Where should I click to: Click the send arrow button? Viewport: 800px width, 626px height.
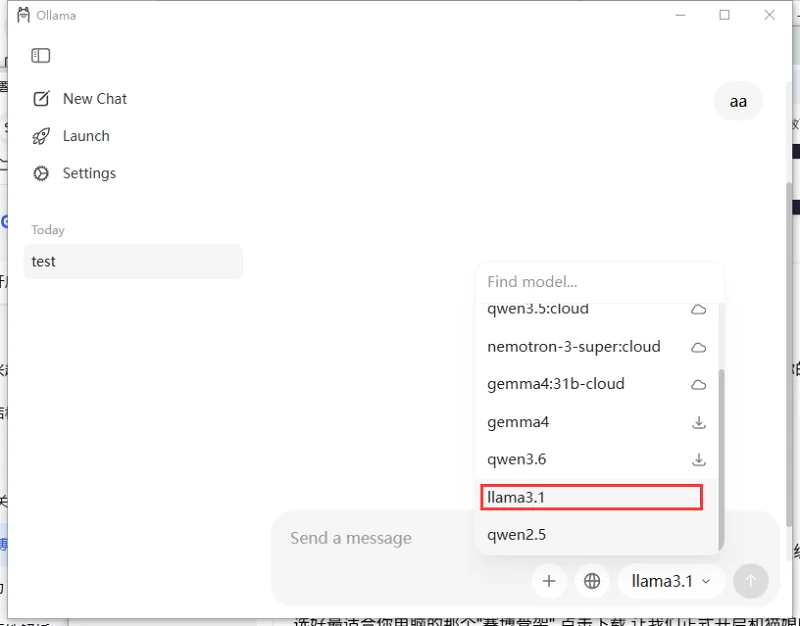(751, 581)
